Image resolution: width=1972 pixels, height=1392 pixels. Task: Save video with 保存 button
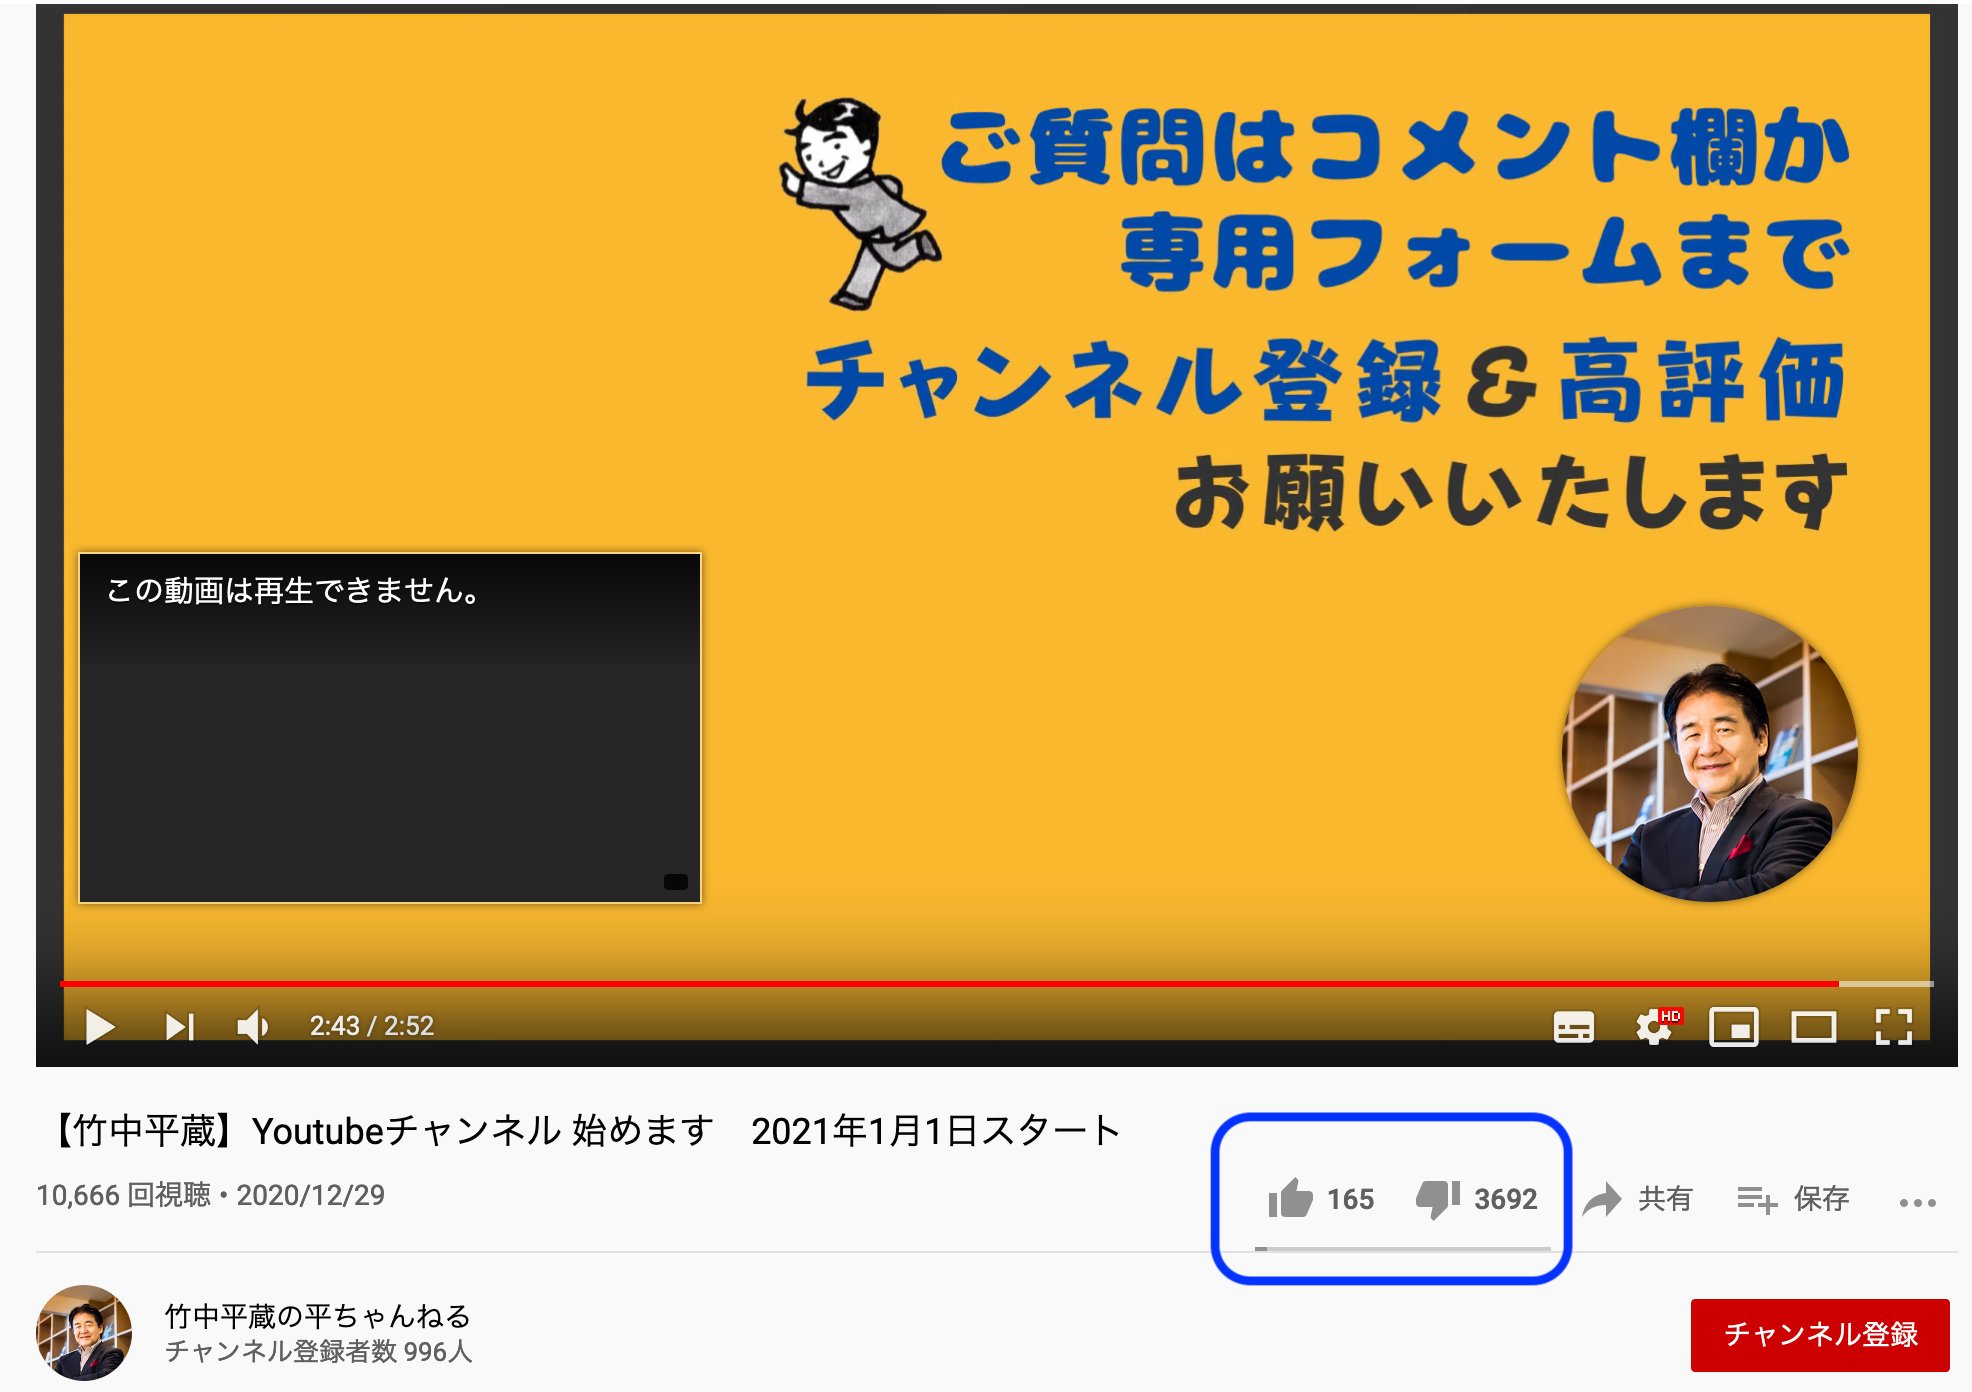tap(1793, 1198)
